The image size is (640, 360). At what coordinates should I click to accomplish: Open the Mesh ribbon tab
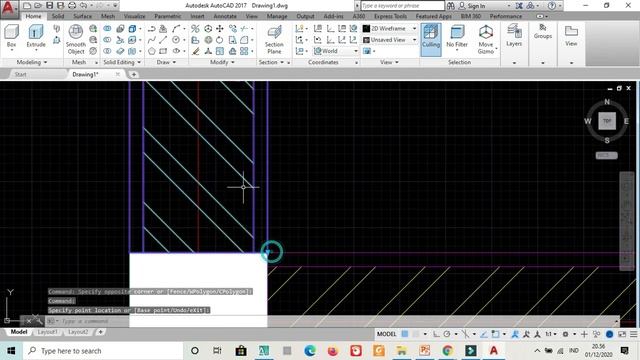pyautogui.click(x=108, y=16)
